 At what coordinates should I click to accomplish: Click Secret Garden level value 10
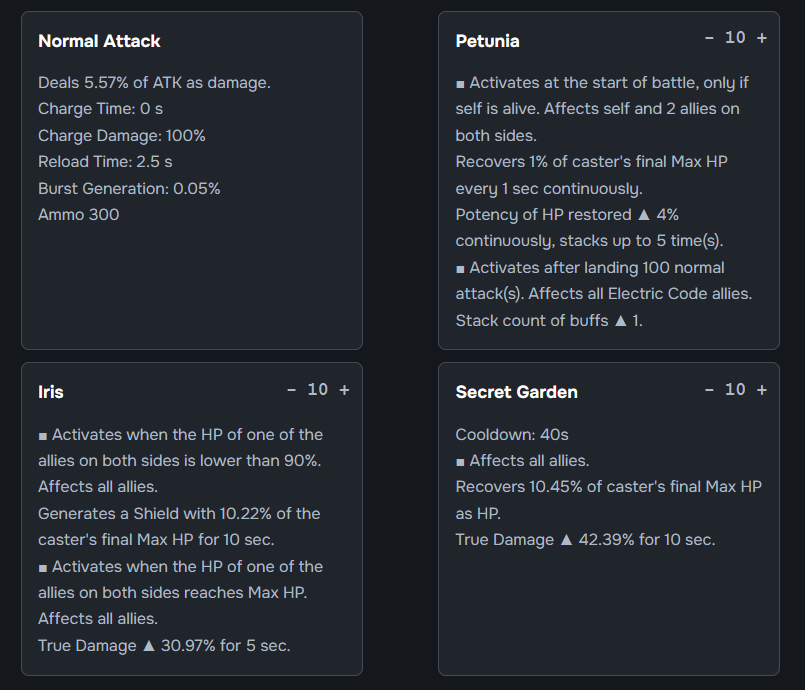tap(735, 390)
